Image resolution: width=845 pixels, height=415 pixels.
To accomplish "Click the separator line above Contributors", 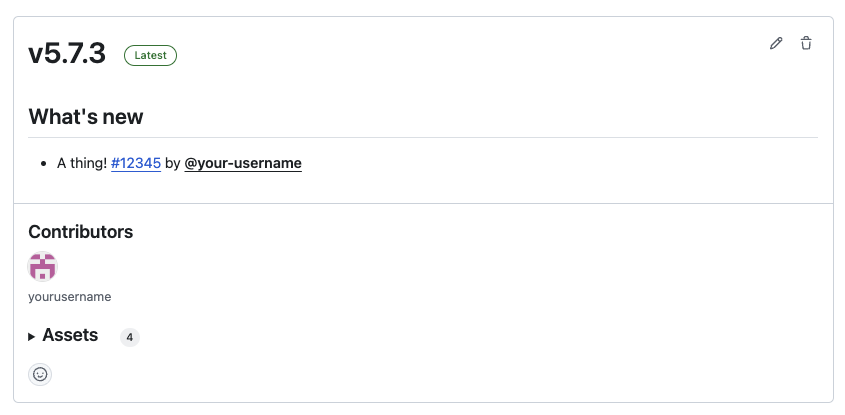I will (x=423, y=204).
